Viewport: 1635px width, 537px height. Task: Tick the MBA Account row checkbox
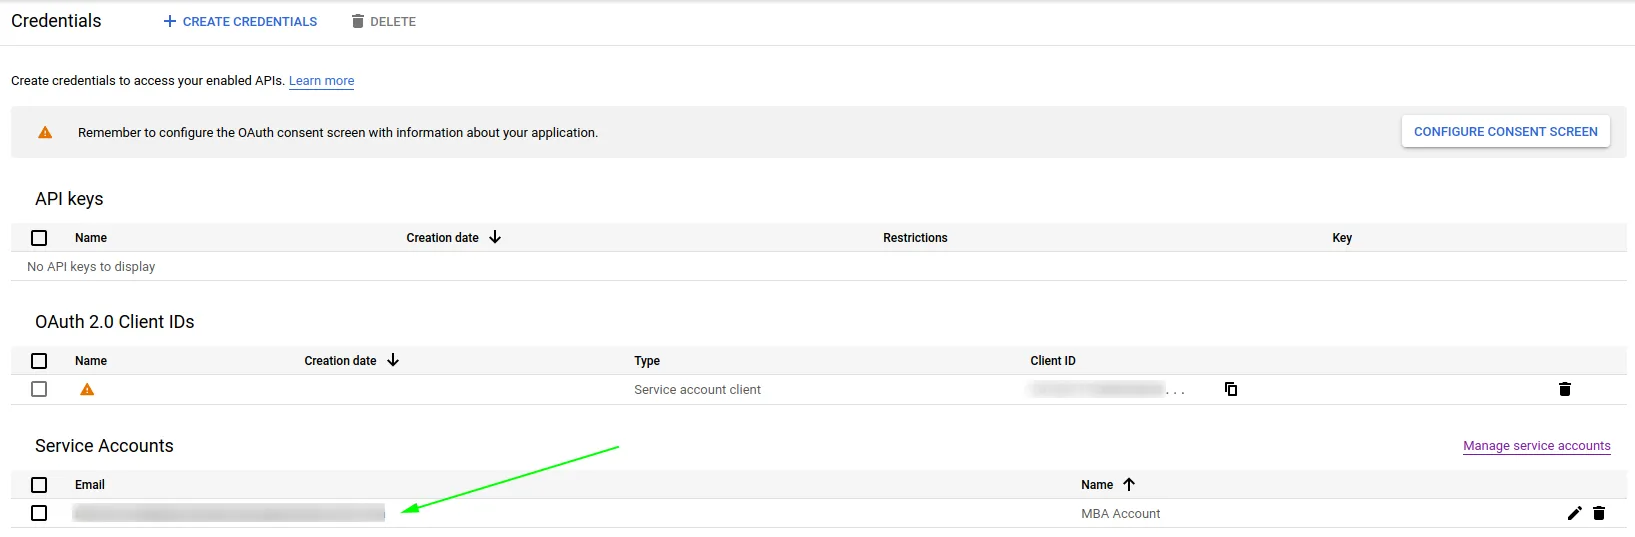tap(39, 513)
